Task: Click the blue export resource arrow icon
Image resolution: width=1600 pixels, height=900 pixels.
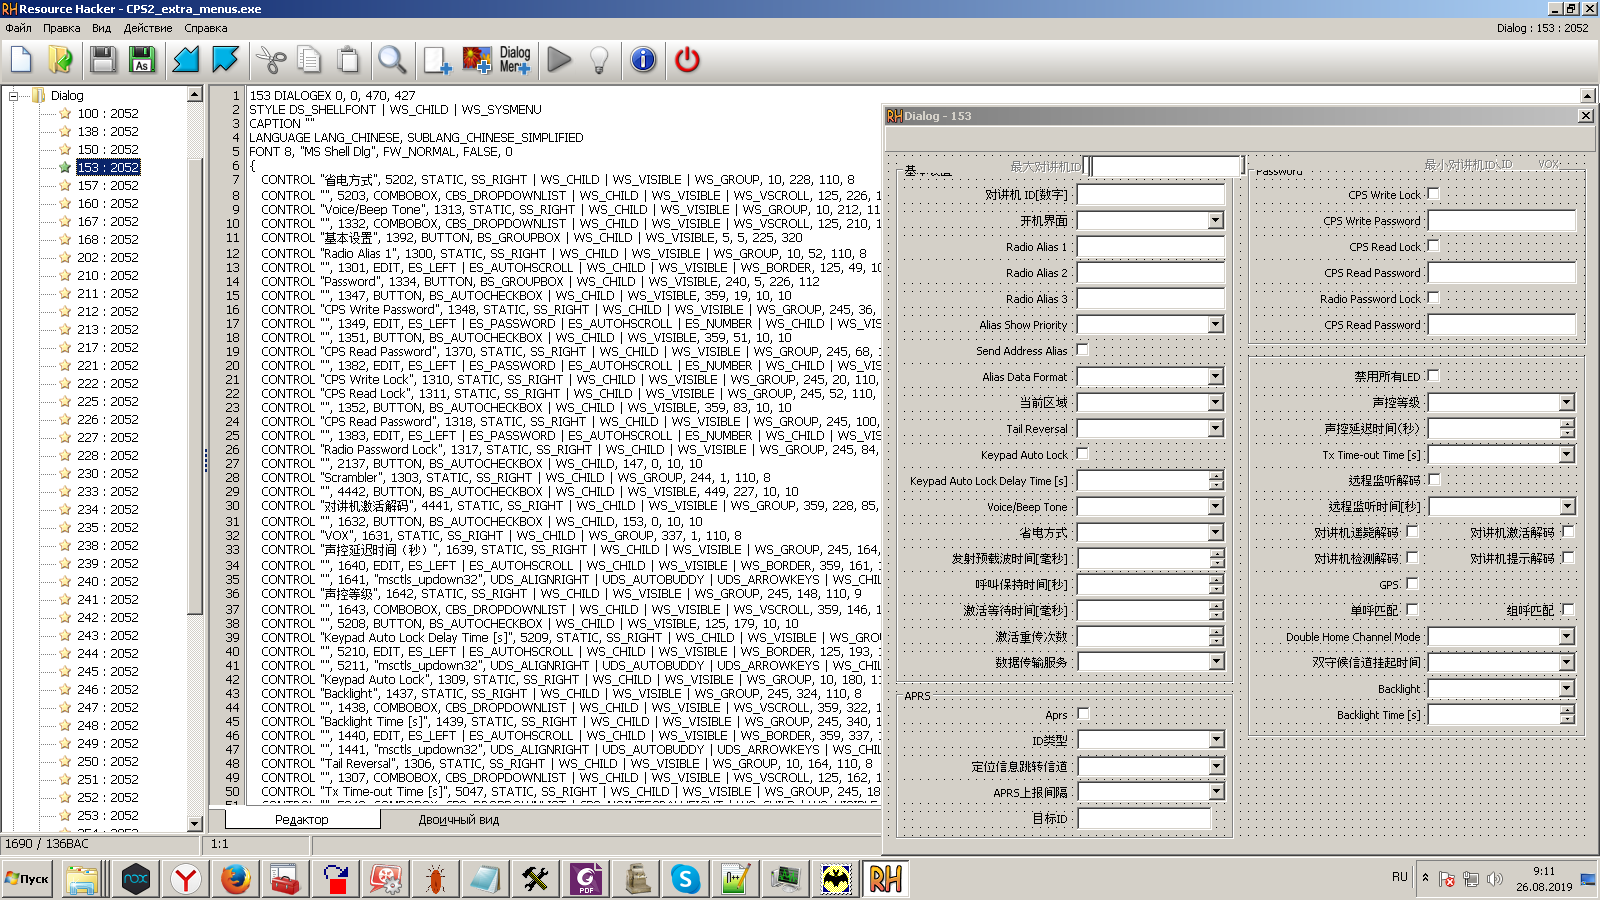Action: (225, 60)
